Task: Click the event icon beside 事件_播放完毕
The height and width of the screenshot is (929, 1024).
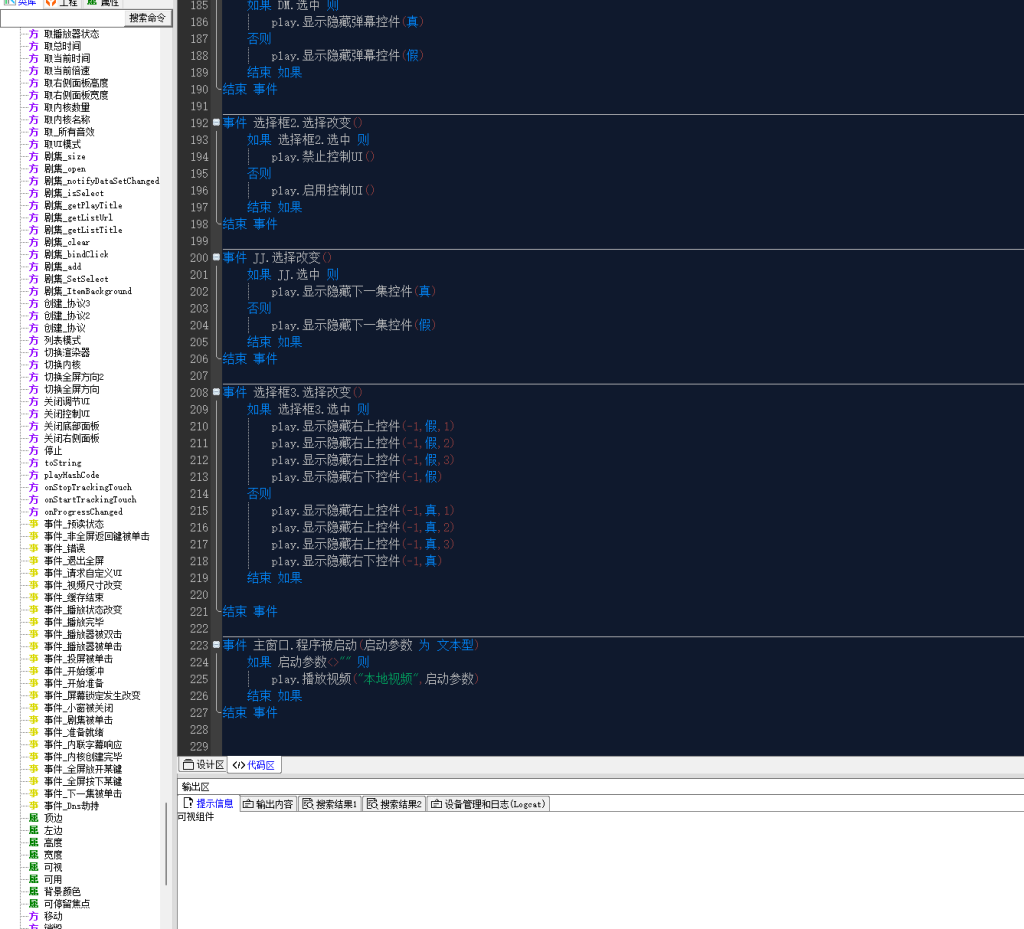Action: (x=33, y=622)
